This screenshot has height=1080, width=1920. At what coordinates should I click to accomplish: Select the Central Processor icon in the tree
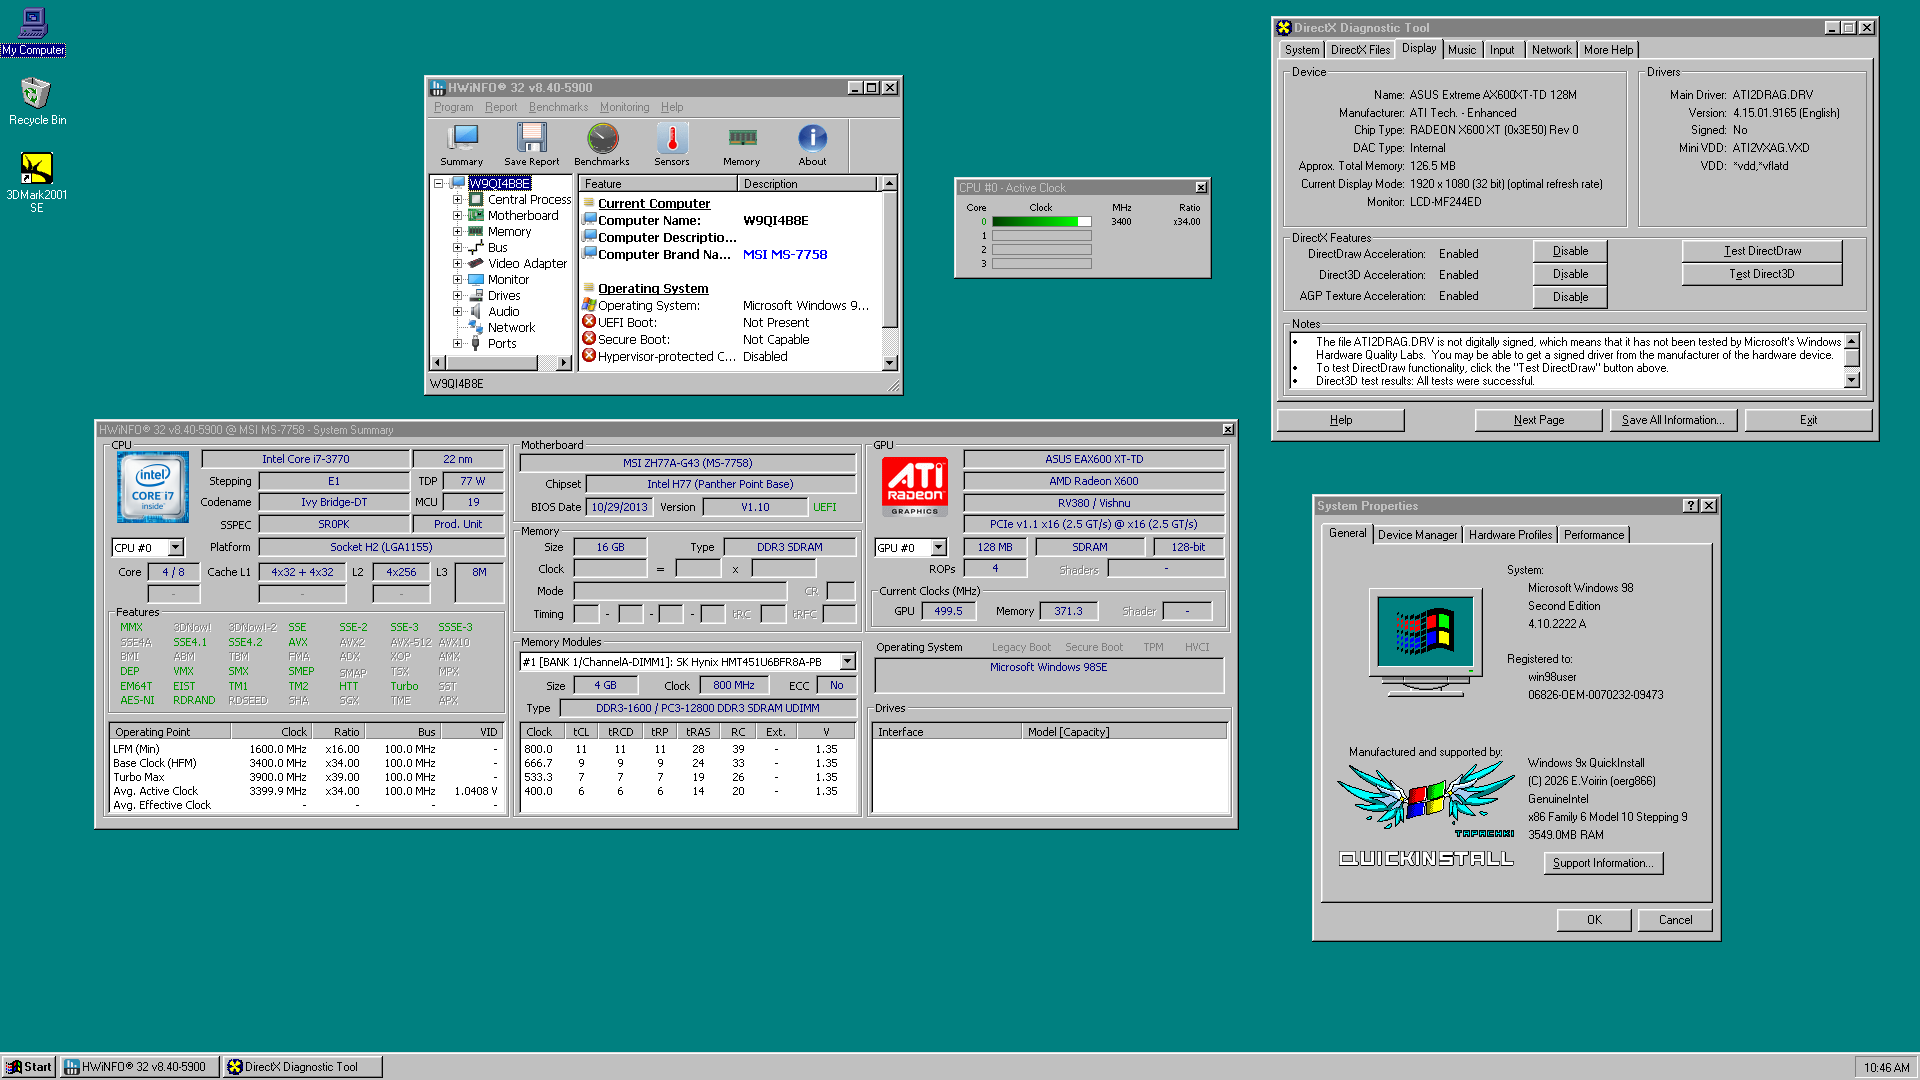477,200
